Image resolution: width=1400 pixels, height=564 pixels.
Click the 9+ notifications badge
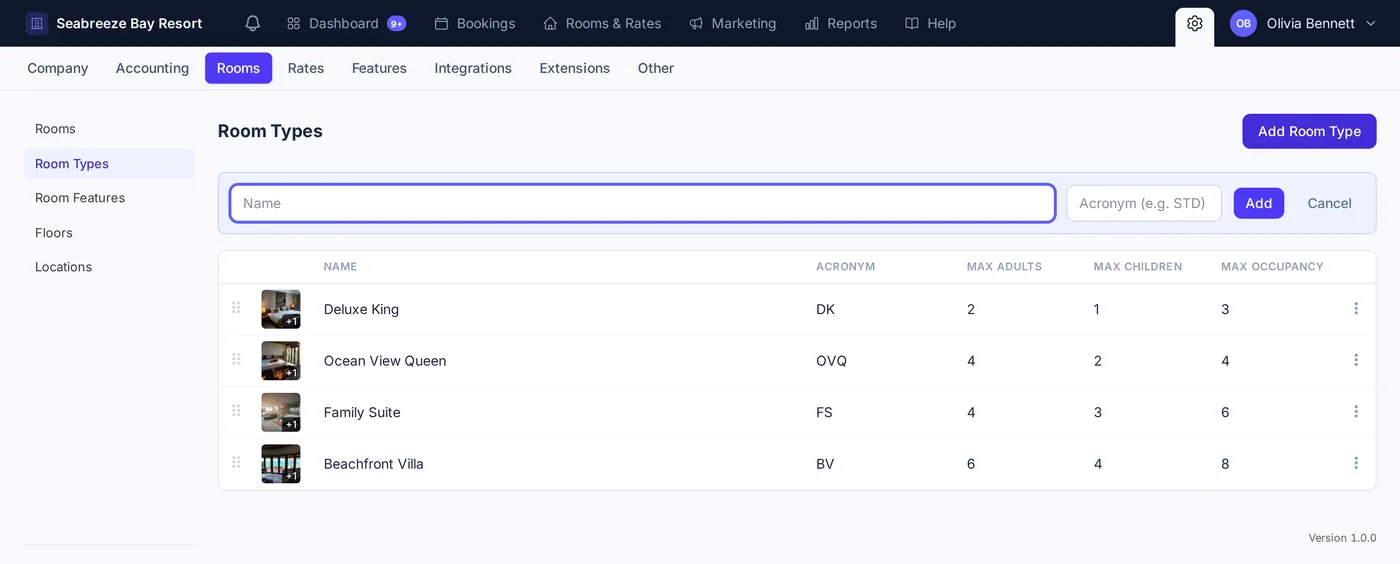click(x=396, y=23)
